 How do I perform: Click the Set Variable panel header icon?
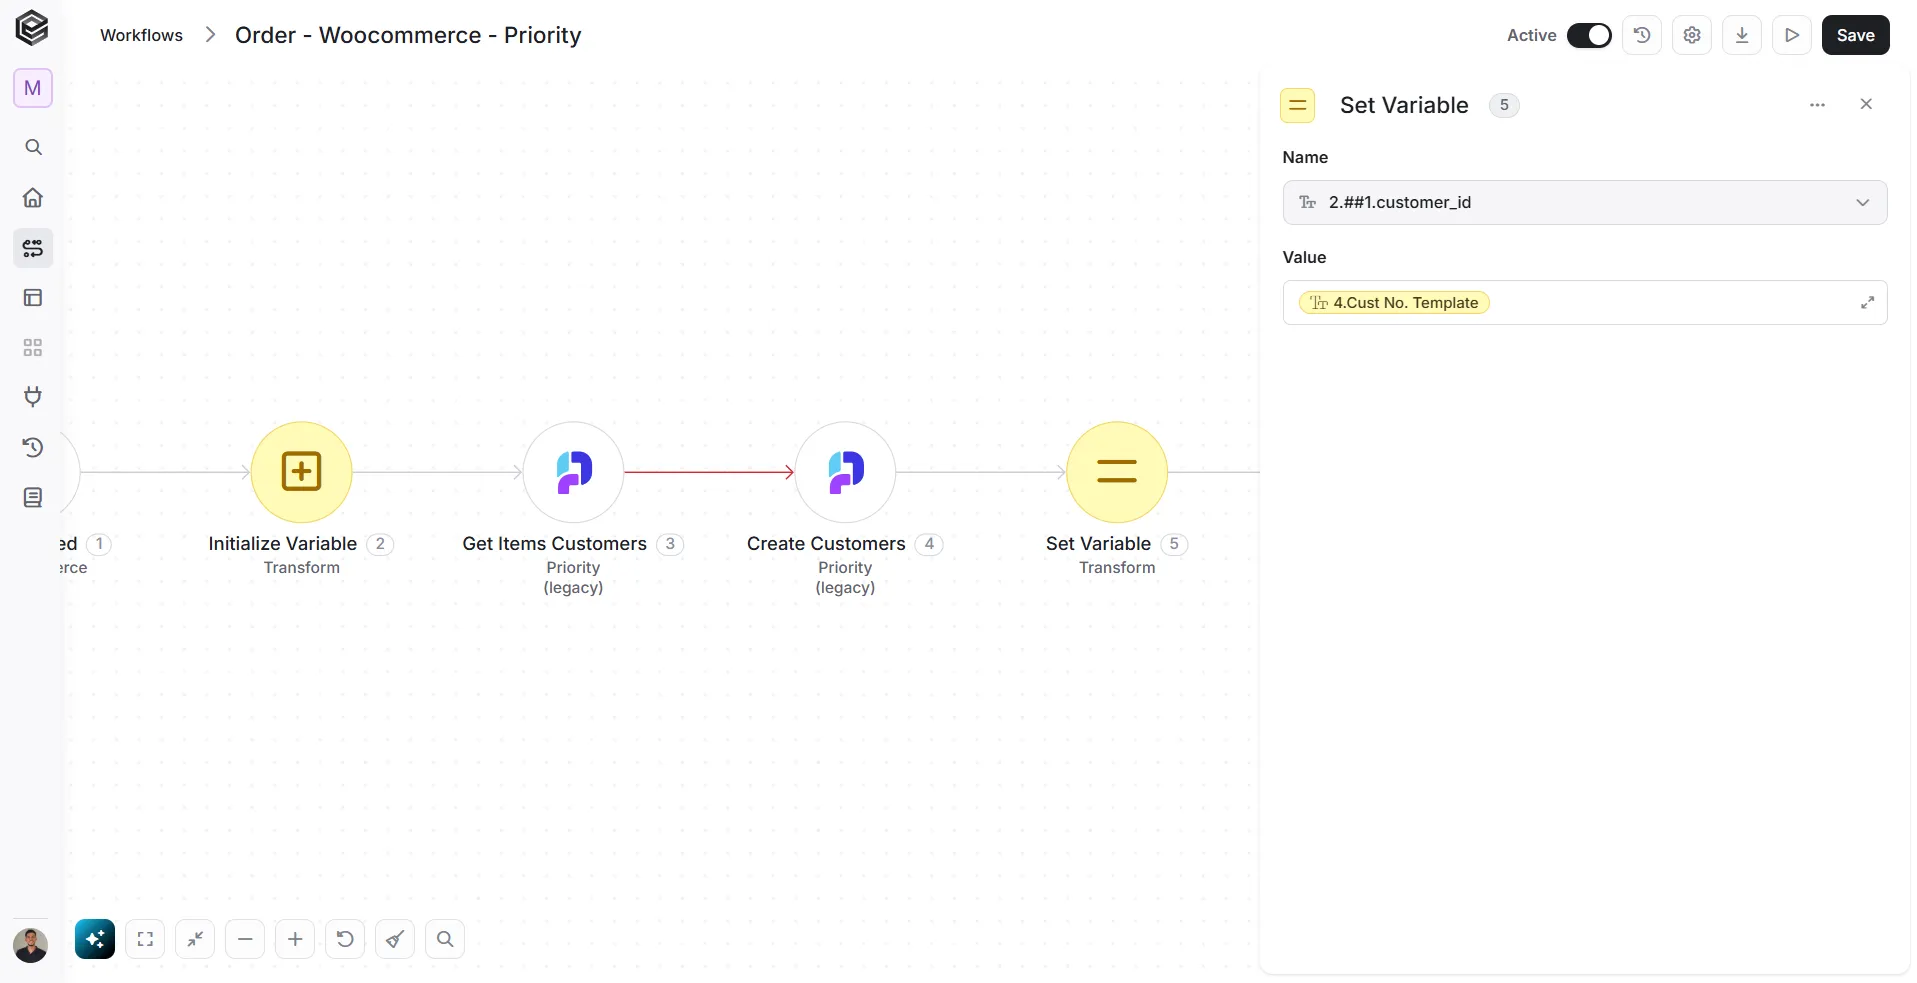click(1298, 105)
